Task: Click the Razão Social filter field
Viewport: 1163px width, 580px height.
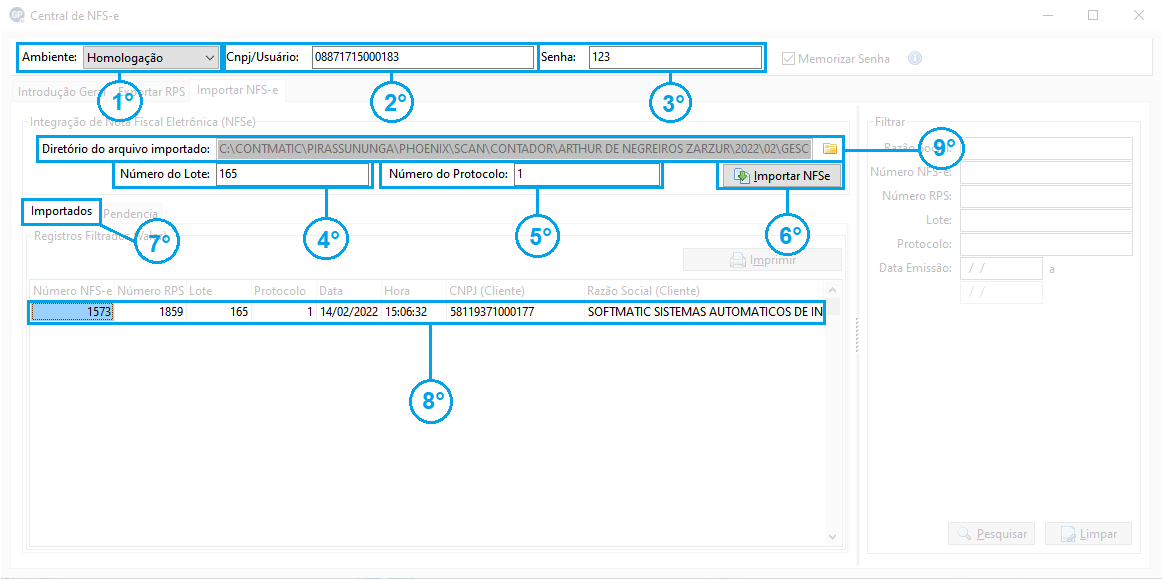Action: (1047, 148)
